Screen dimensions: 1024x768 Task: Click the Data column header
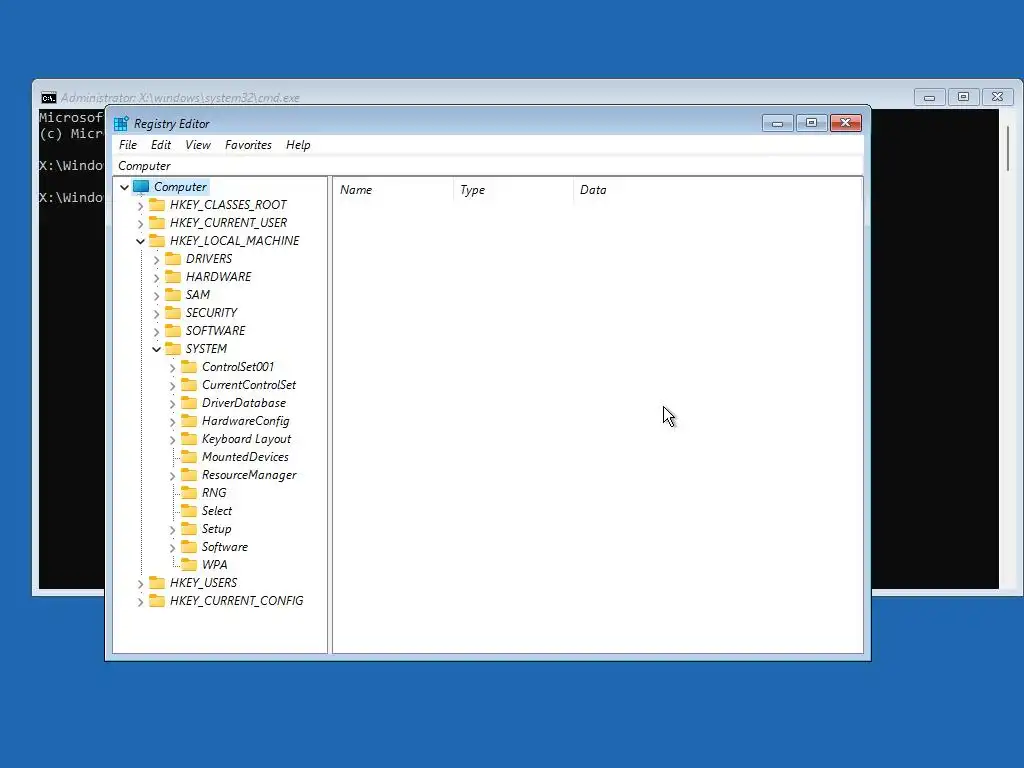click(718, 190)
